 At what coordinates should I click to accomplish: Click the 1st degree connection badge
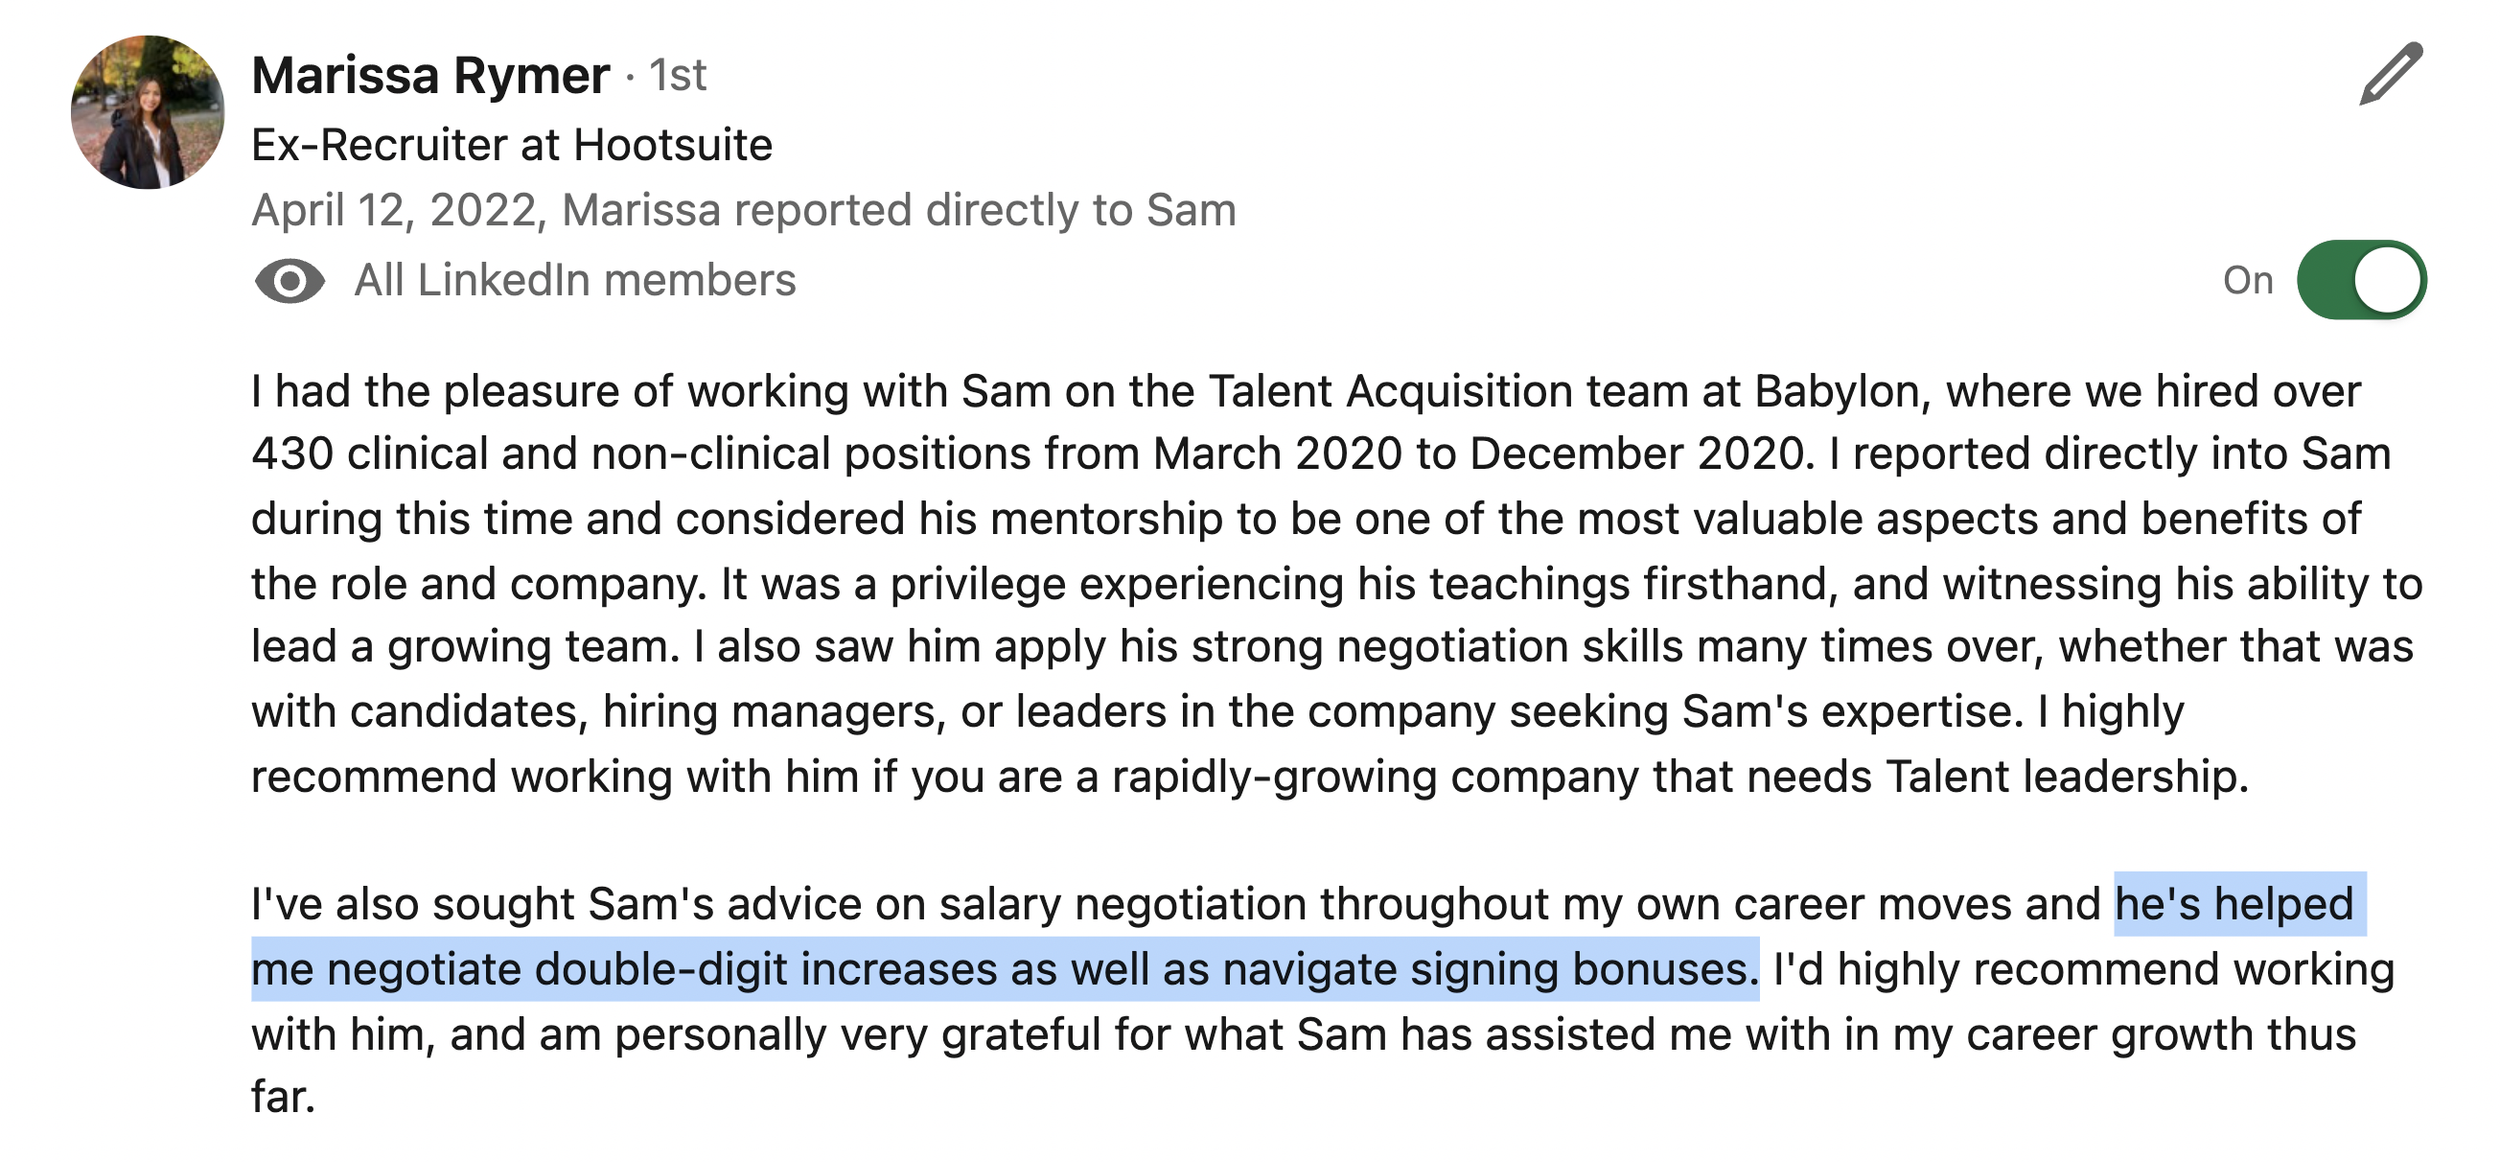pos(677,75)
